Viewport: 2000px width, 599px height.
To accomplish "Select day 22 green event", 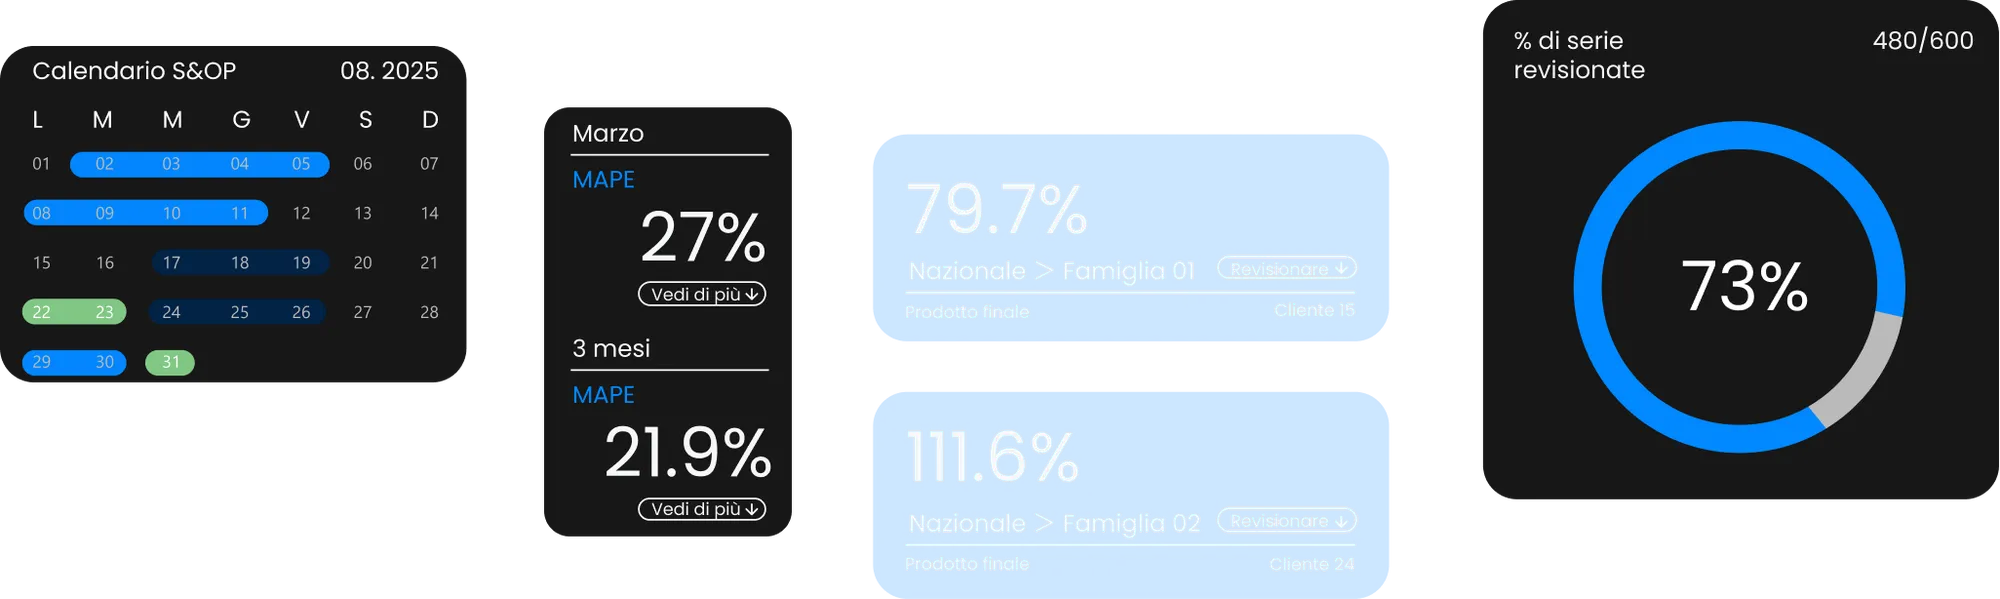I will click(x=42, y=312).
